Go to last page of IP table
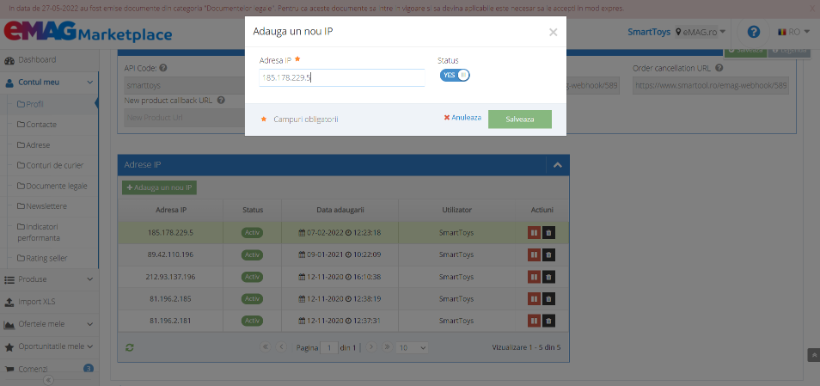The image size is (820, 386). click(x=387, y=347)
